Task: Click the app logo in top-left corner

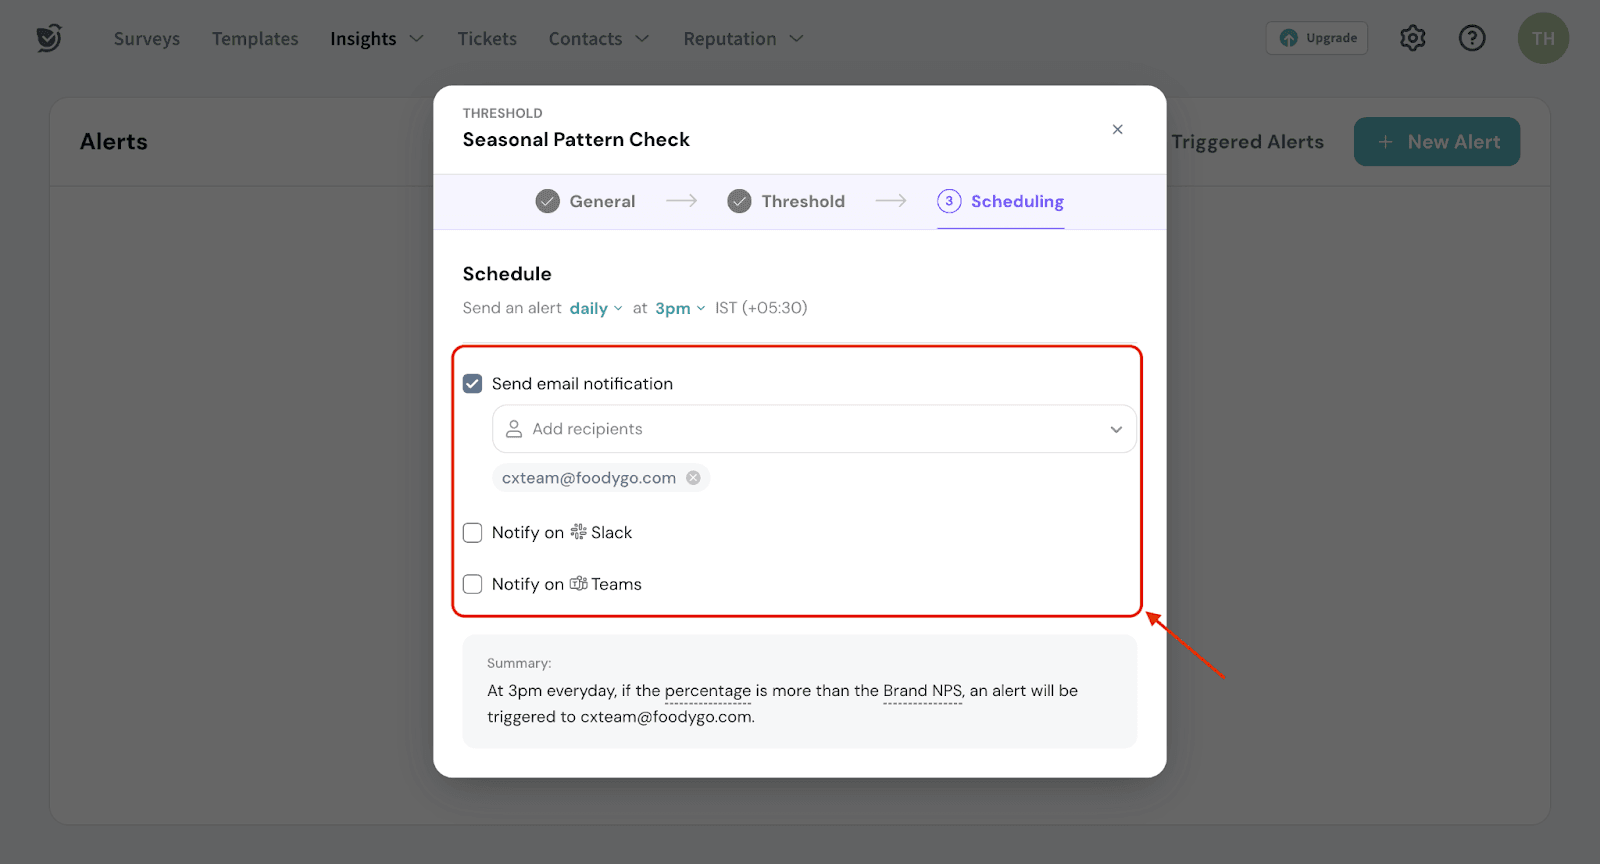Action: tap(49, 38)
